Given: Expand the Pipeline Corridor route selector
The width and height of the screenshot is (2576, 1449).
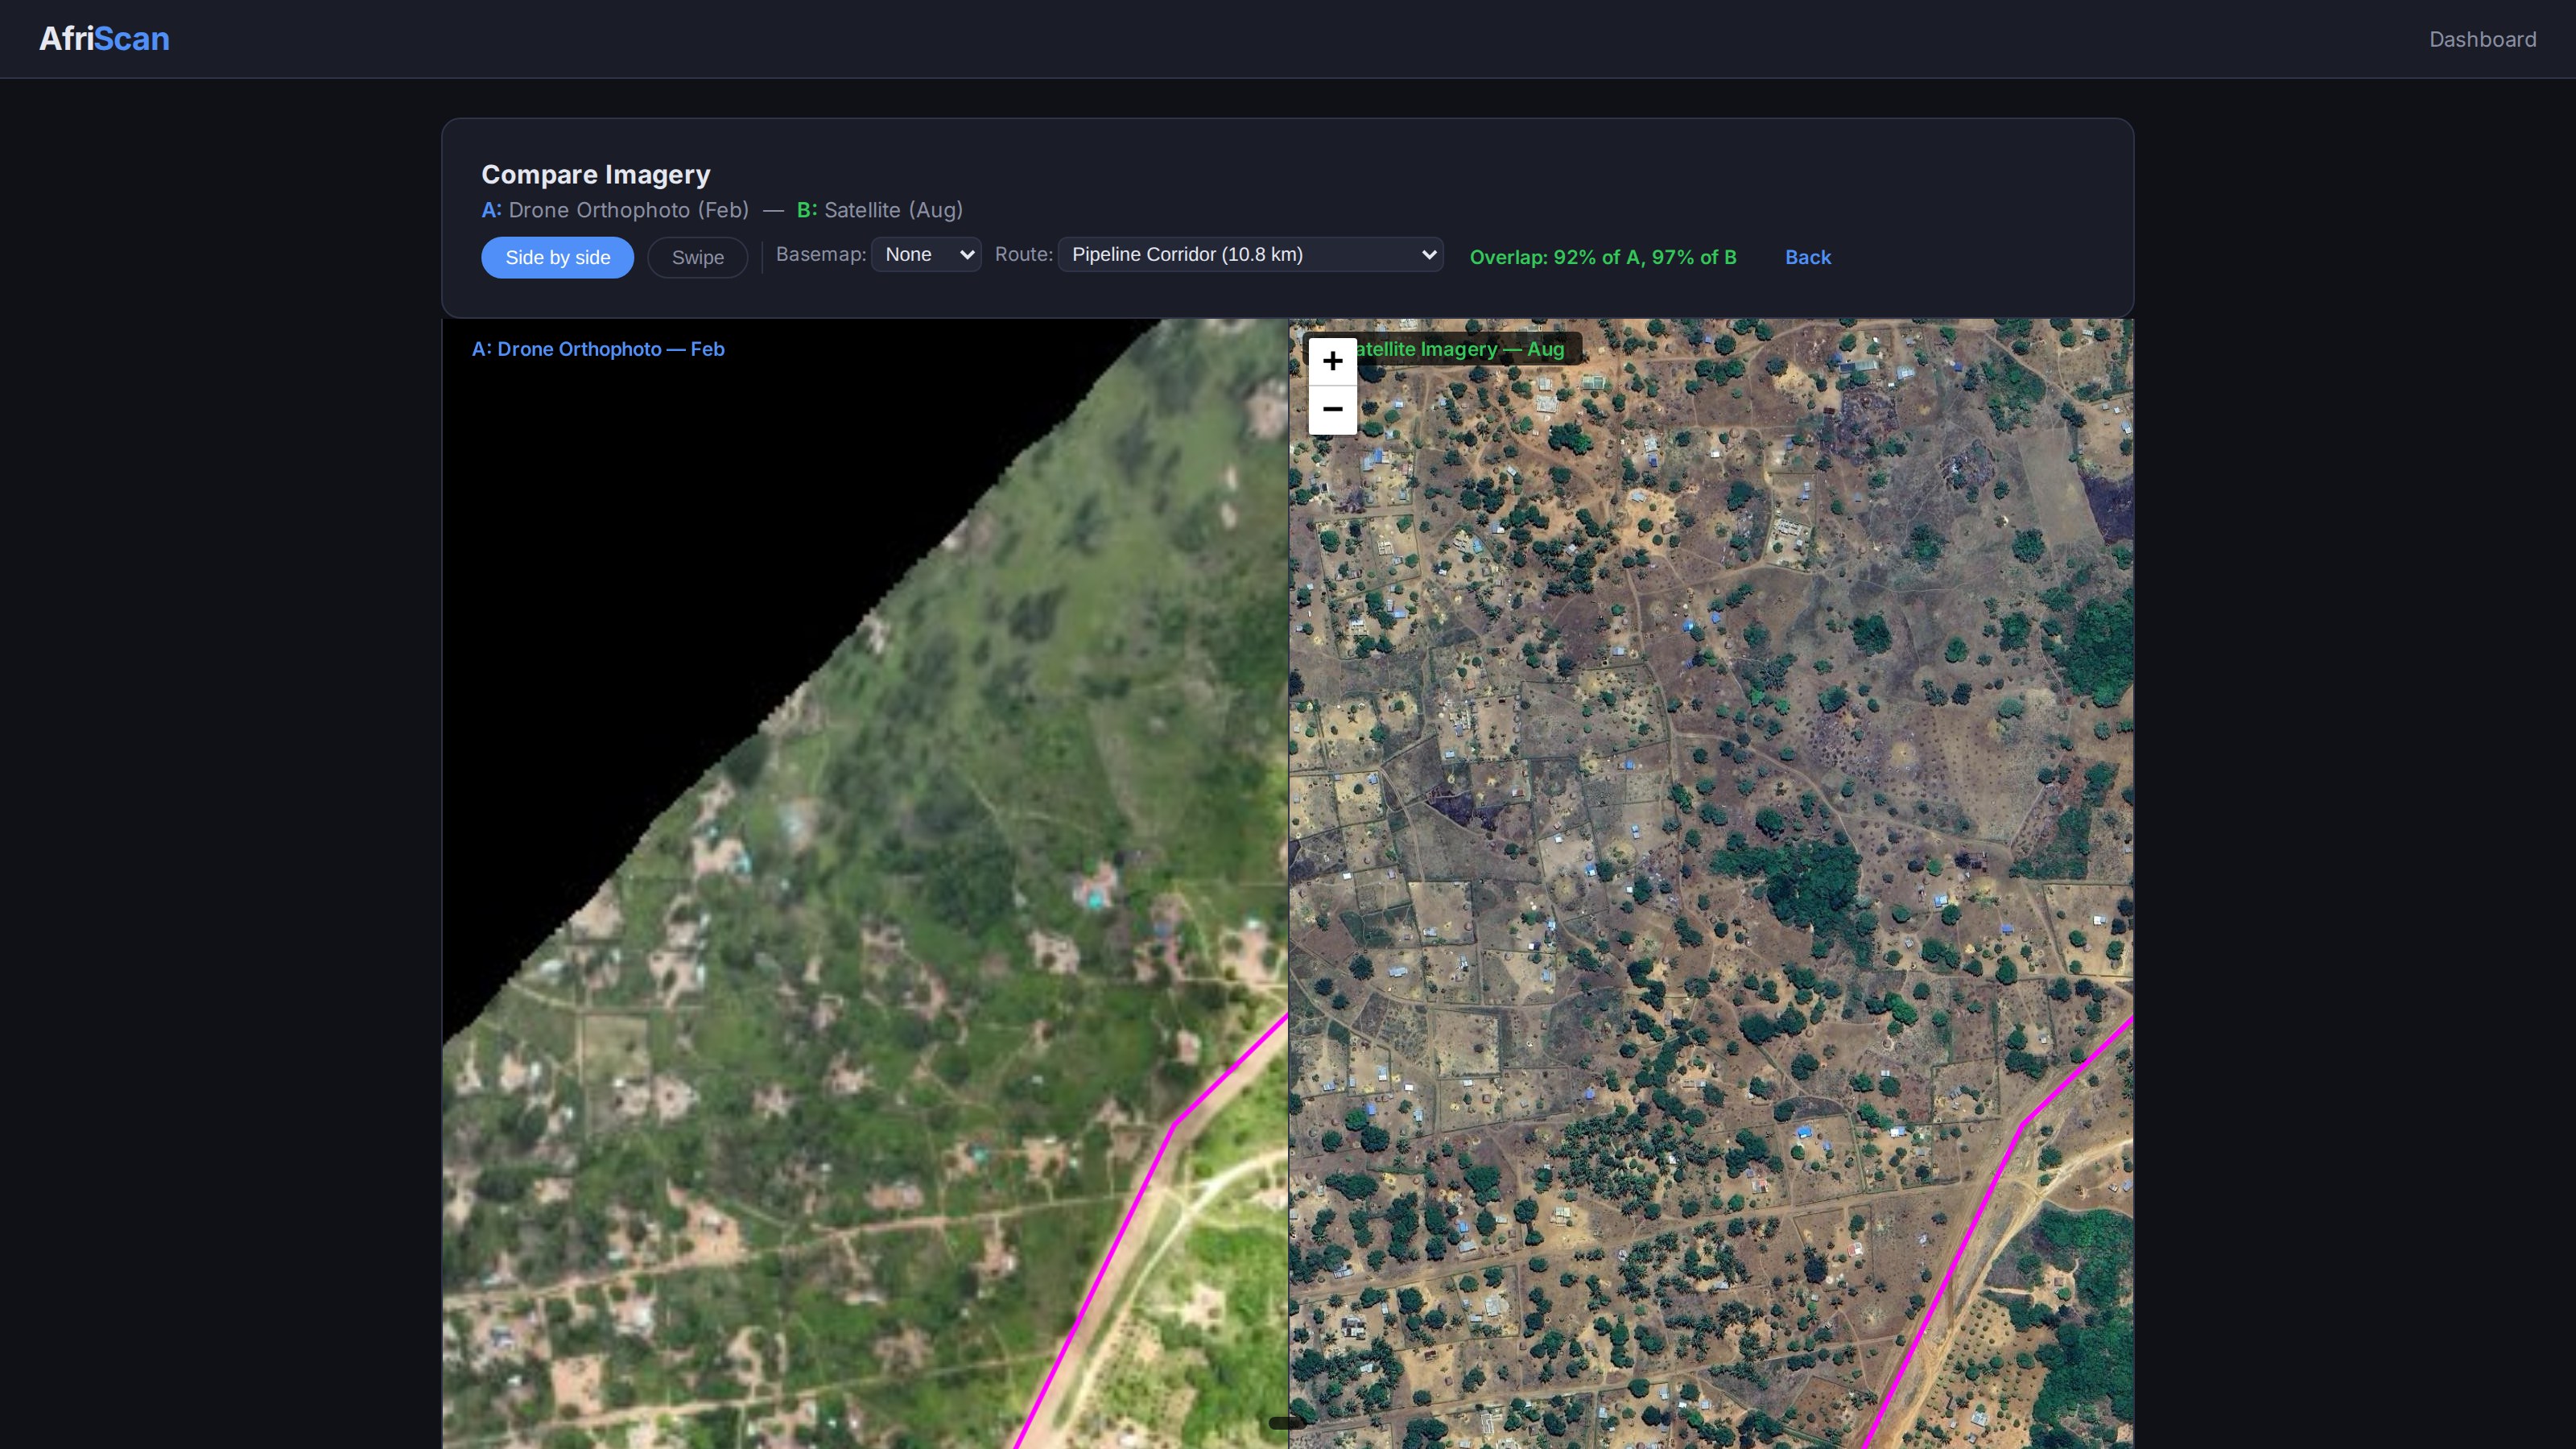Looking at the screenshot, I should click(x=1250, y=254).
